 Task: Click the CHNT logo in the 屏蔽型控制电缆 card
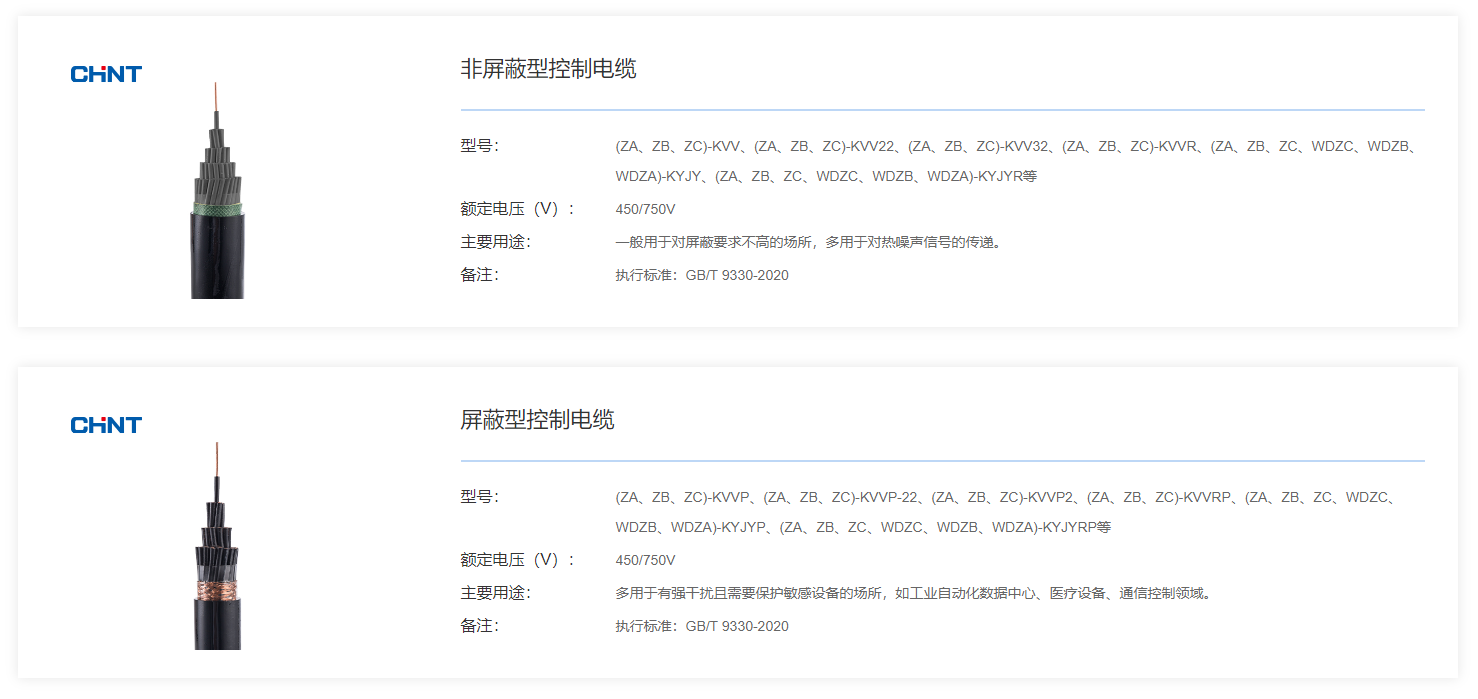pyautogui.click(x=106, y=425)
